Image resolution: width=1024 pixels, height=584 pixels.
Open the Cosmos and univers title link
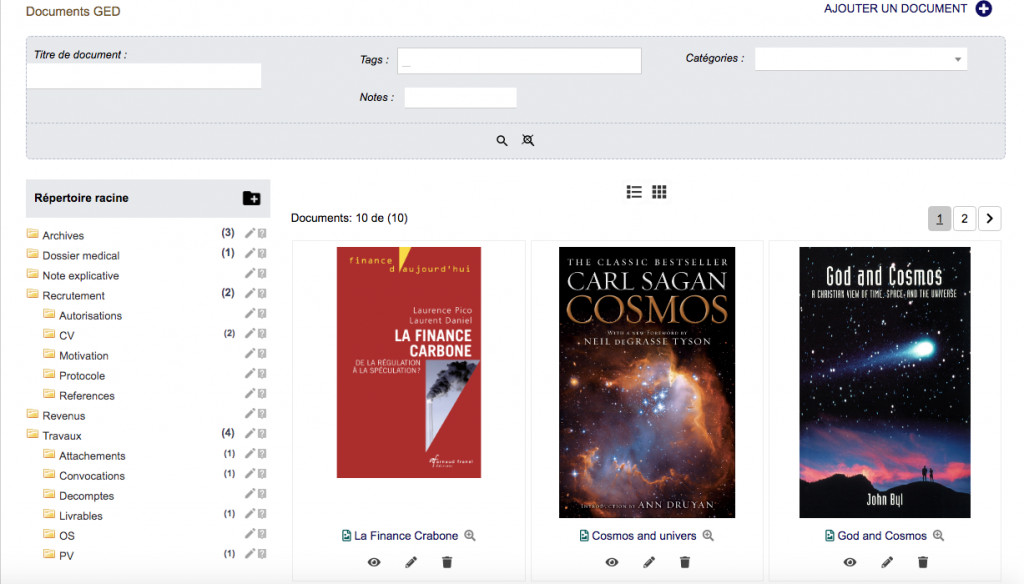[644, 536]
